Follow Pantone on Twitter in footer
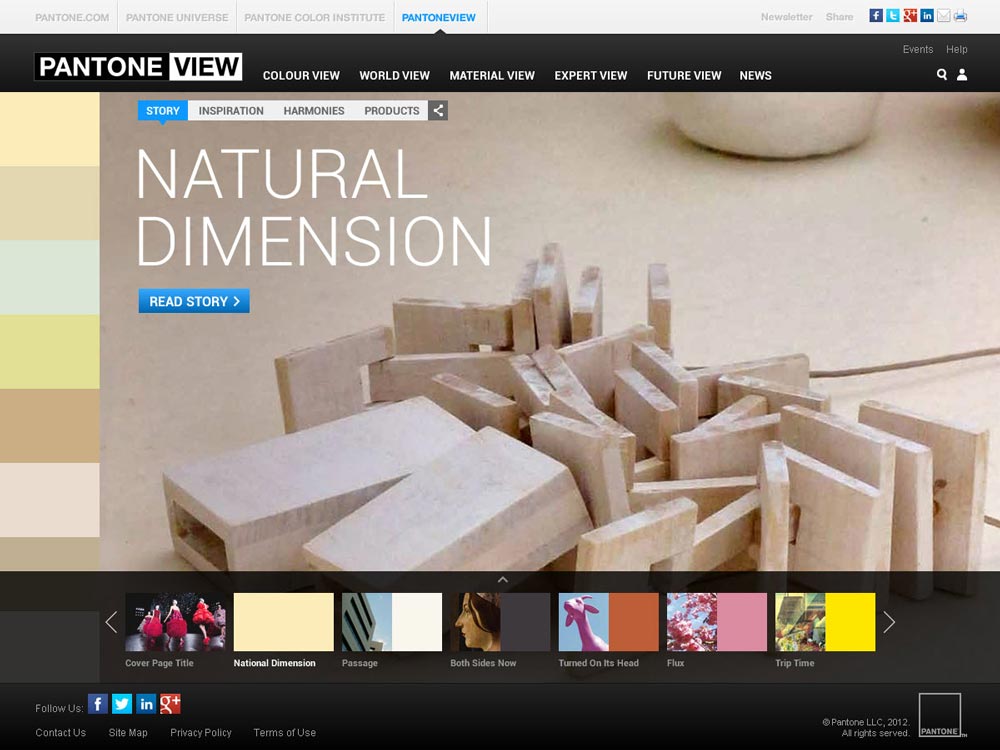This screenshot has height=750, width=1000. (x=122, y=703)
